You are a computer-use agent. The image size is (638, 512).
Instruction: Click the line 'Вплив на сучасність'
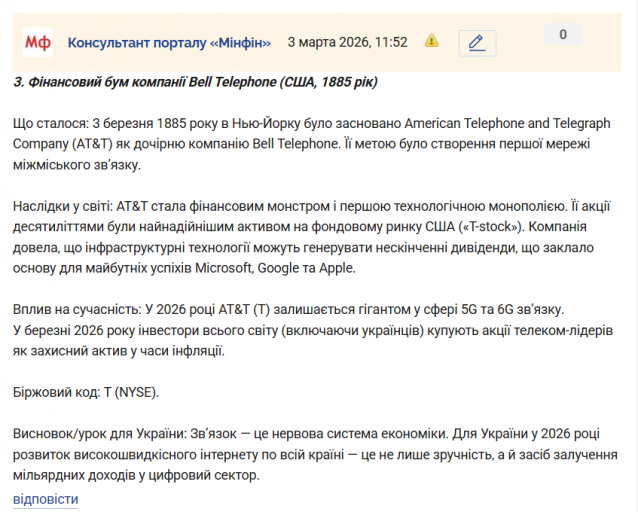click(x=288, y=310)
